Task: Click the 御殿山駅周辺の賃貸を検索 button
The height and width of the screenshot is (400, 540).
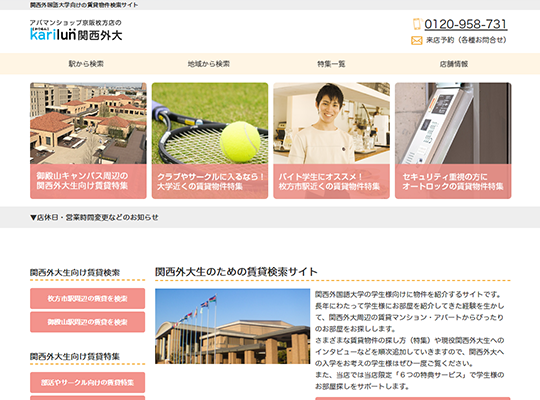Action: [87, 322]
